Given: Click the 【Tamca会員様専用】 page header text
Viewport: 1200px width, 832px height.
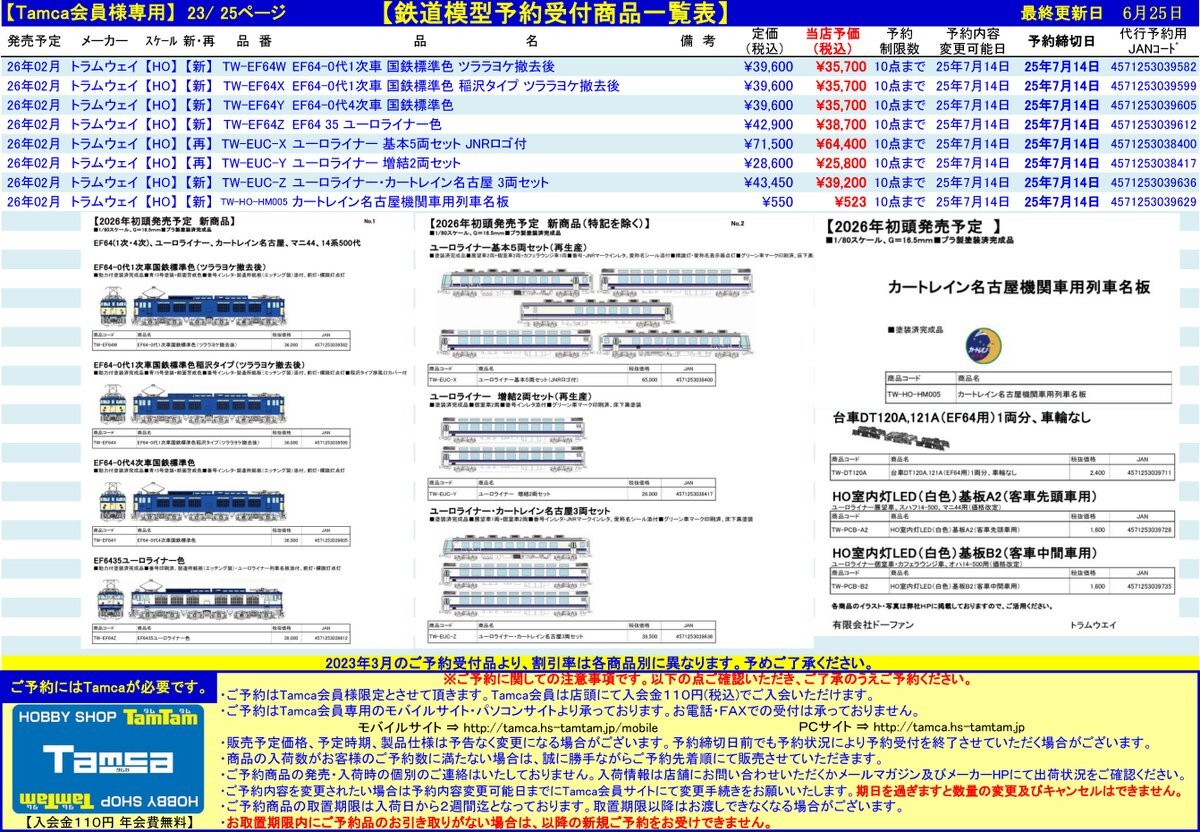Looking at the screenshot, I should click(x=91, y=13).
